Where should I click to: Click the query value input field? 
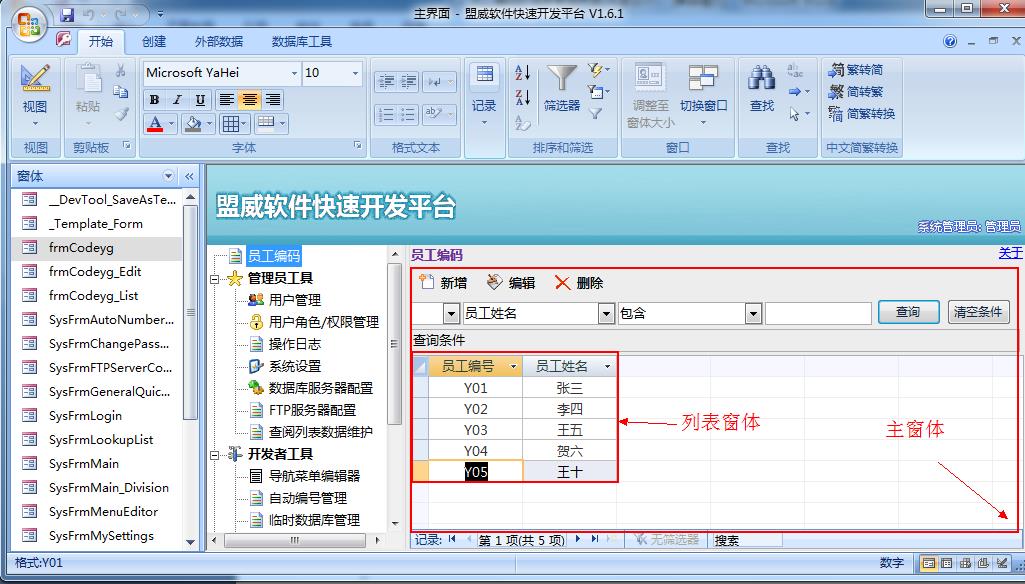[818, 314]
